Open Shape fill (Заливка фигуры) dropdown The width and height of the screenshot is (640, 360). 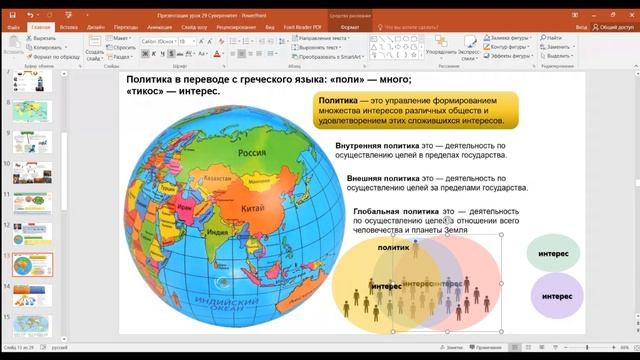[507, 38]
